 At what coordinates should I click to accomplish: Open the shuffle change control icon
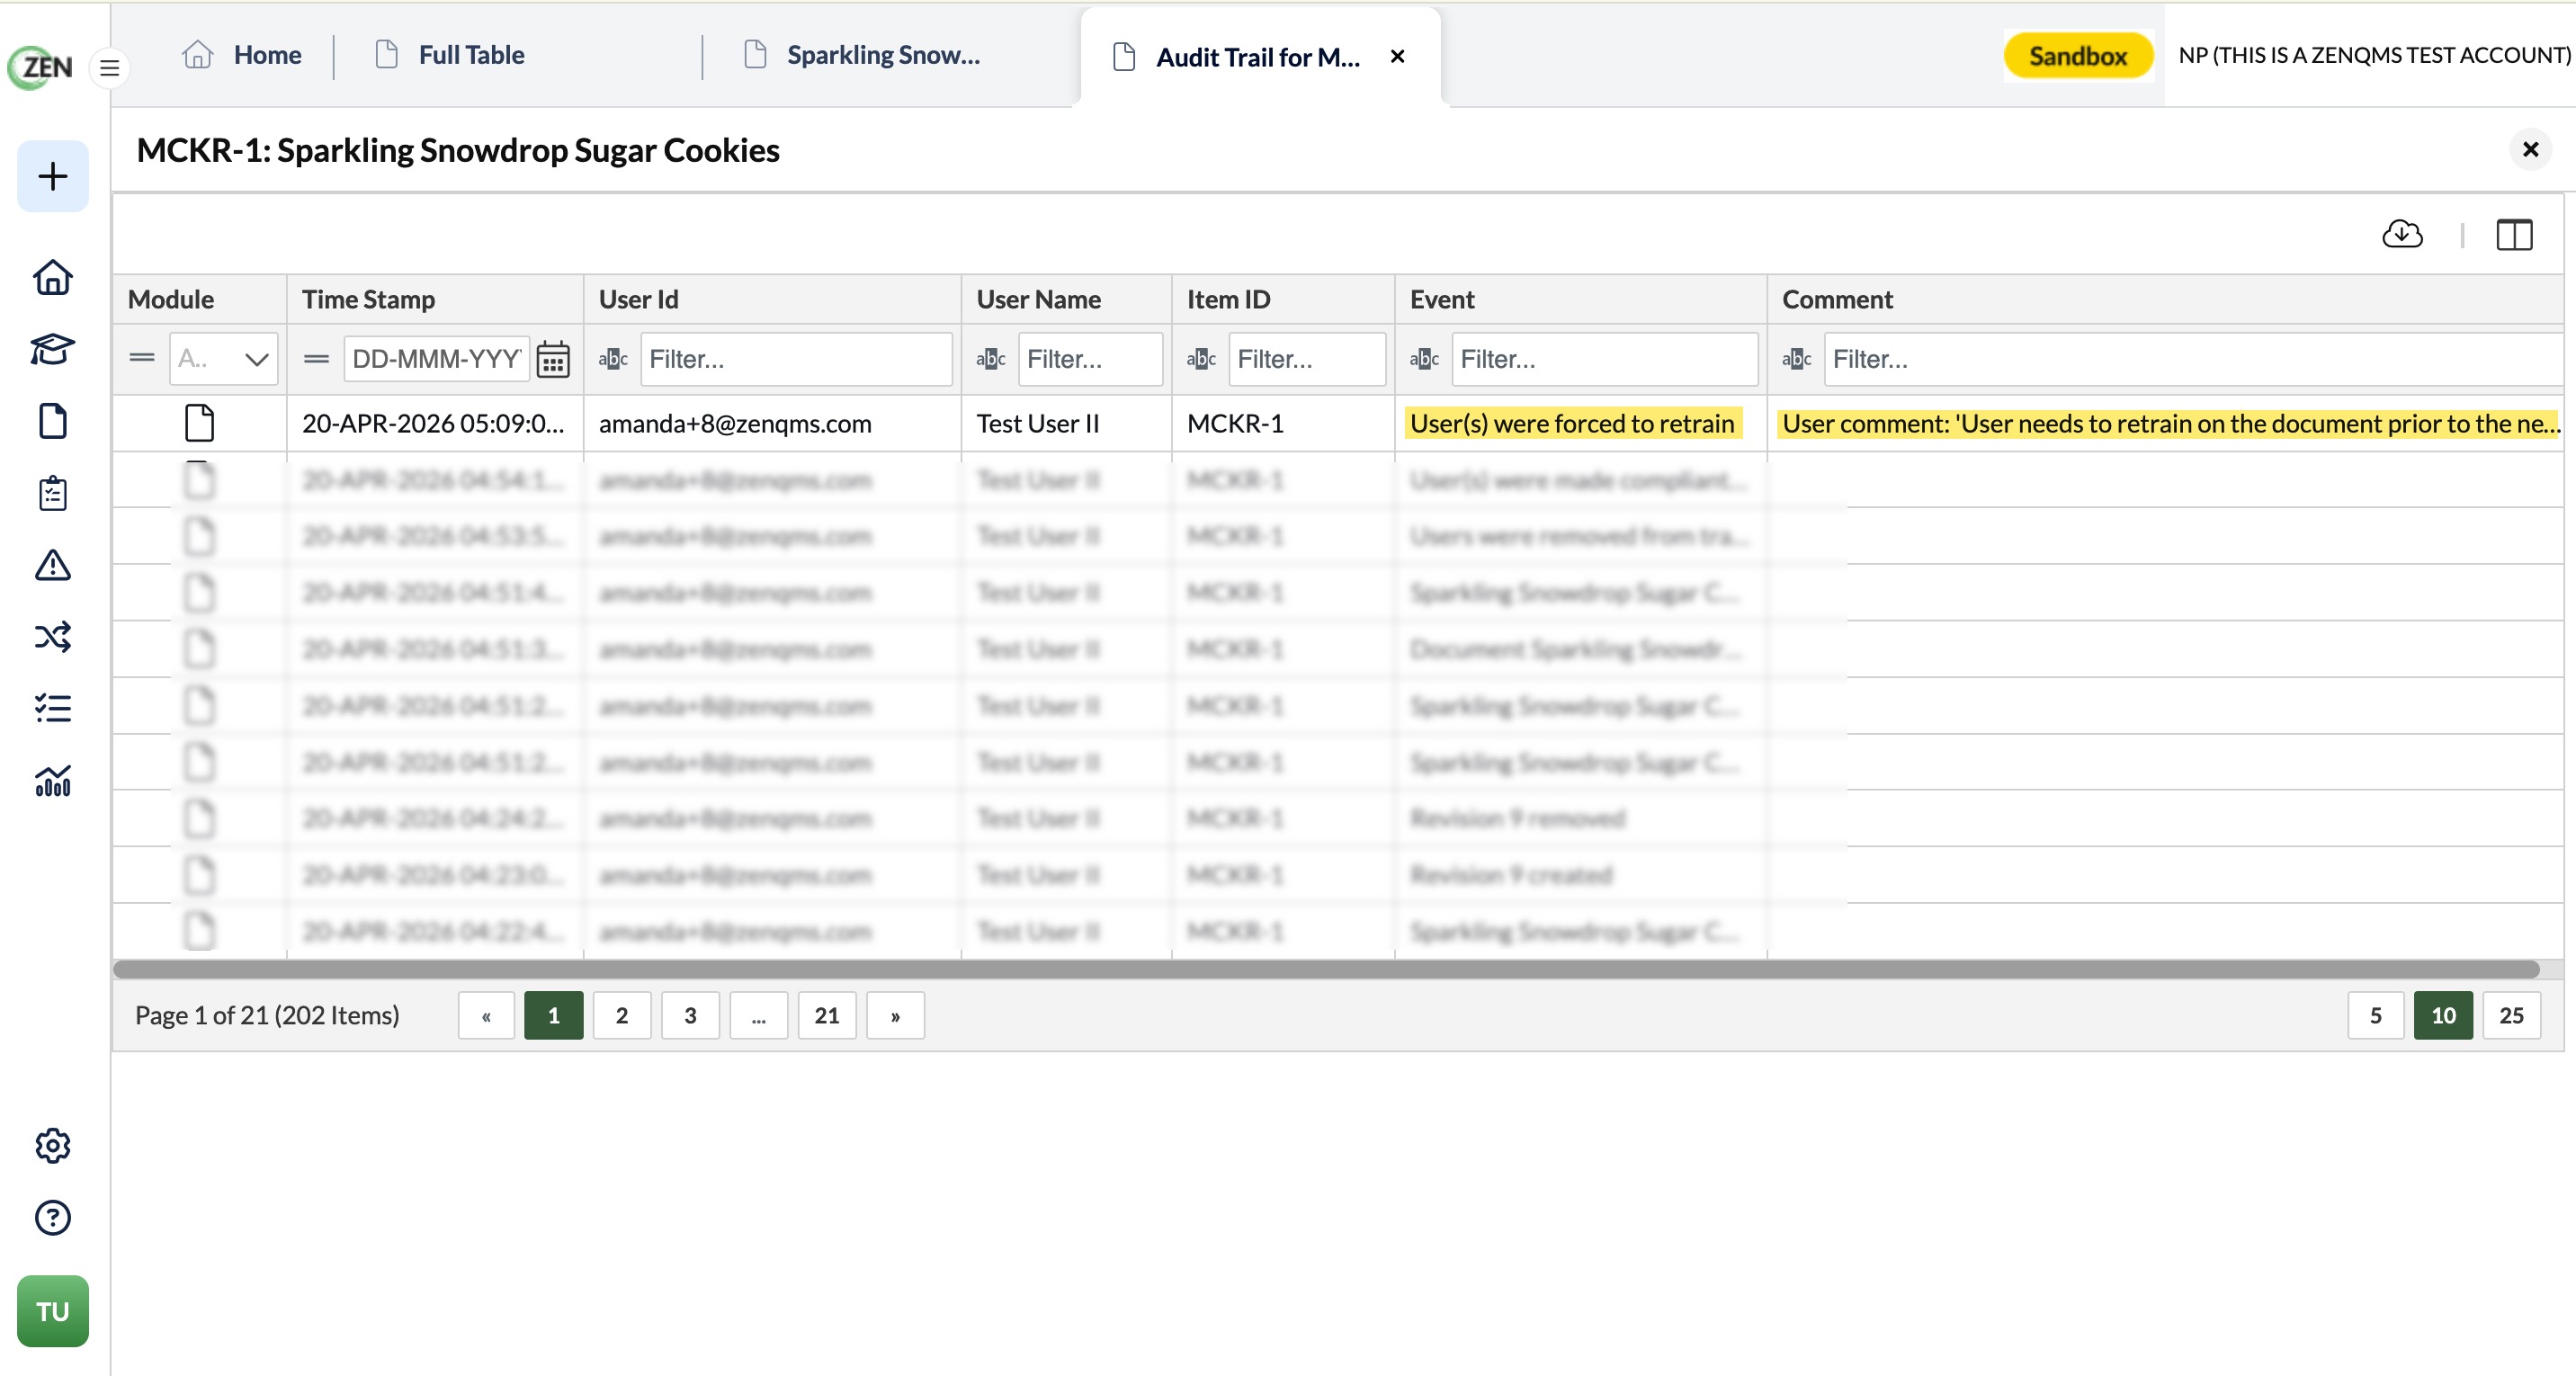click(x=53, y=637)
